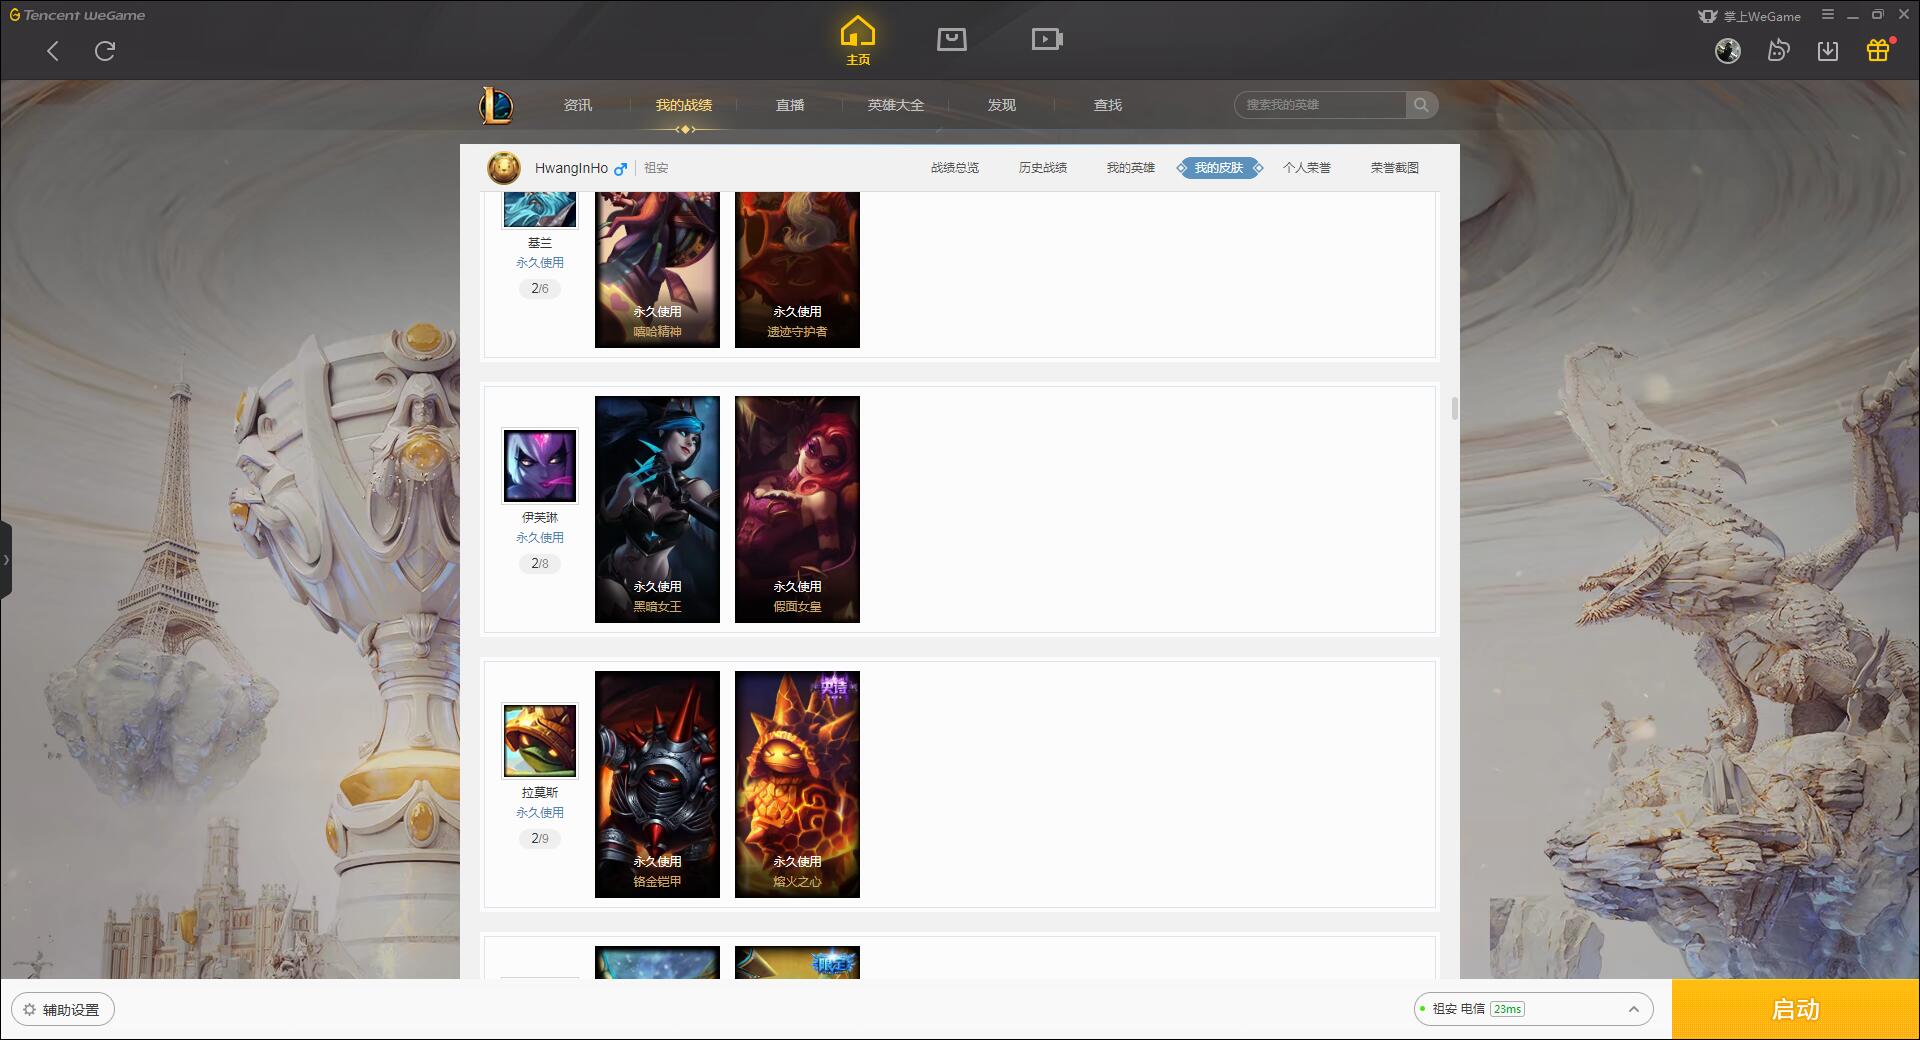Image resolution: width=1920 pixels, height=1040 pixels.
Task: Expand the left side panel handle
Action: (x=6, y=560)
